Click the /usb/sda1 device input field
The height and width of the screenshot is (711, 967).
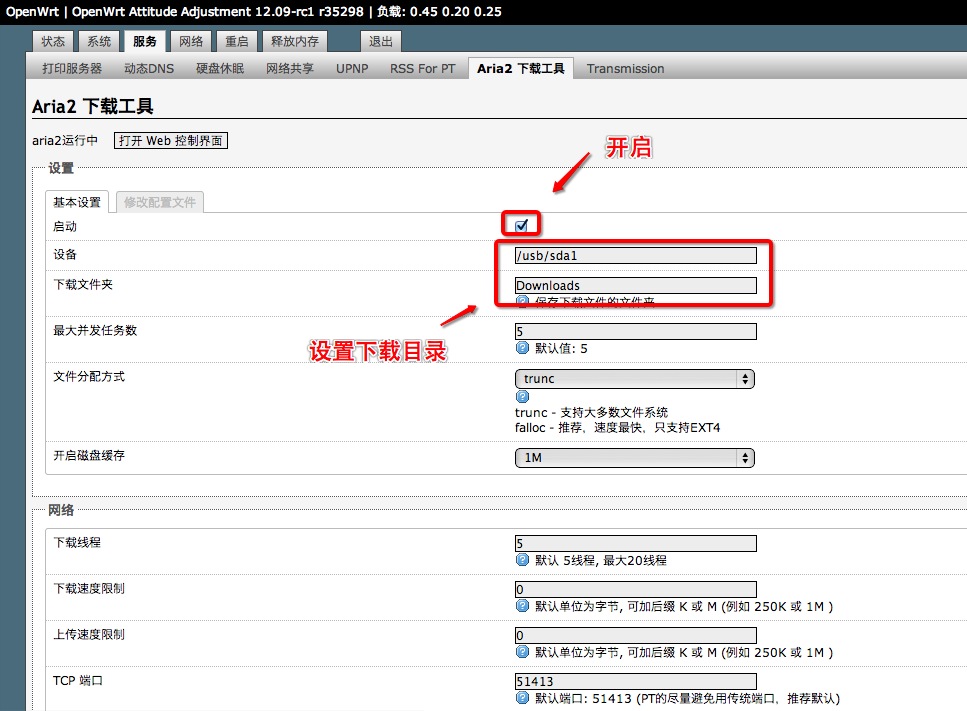[635, 255]
